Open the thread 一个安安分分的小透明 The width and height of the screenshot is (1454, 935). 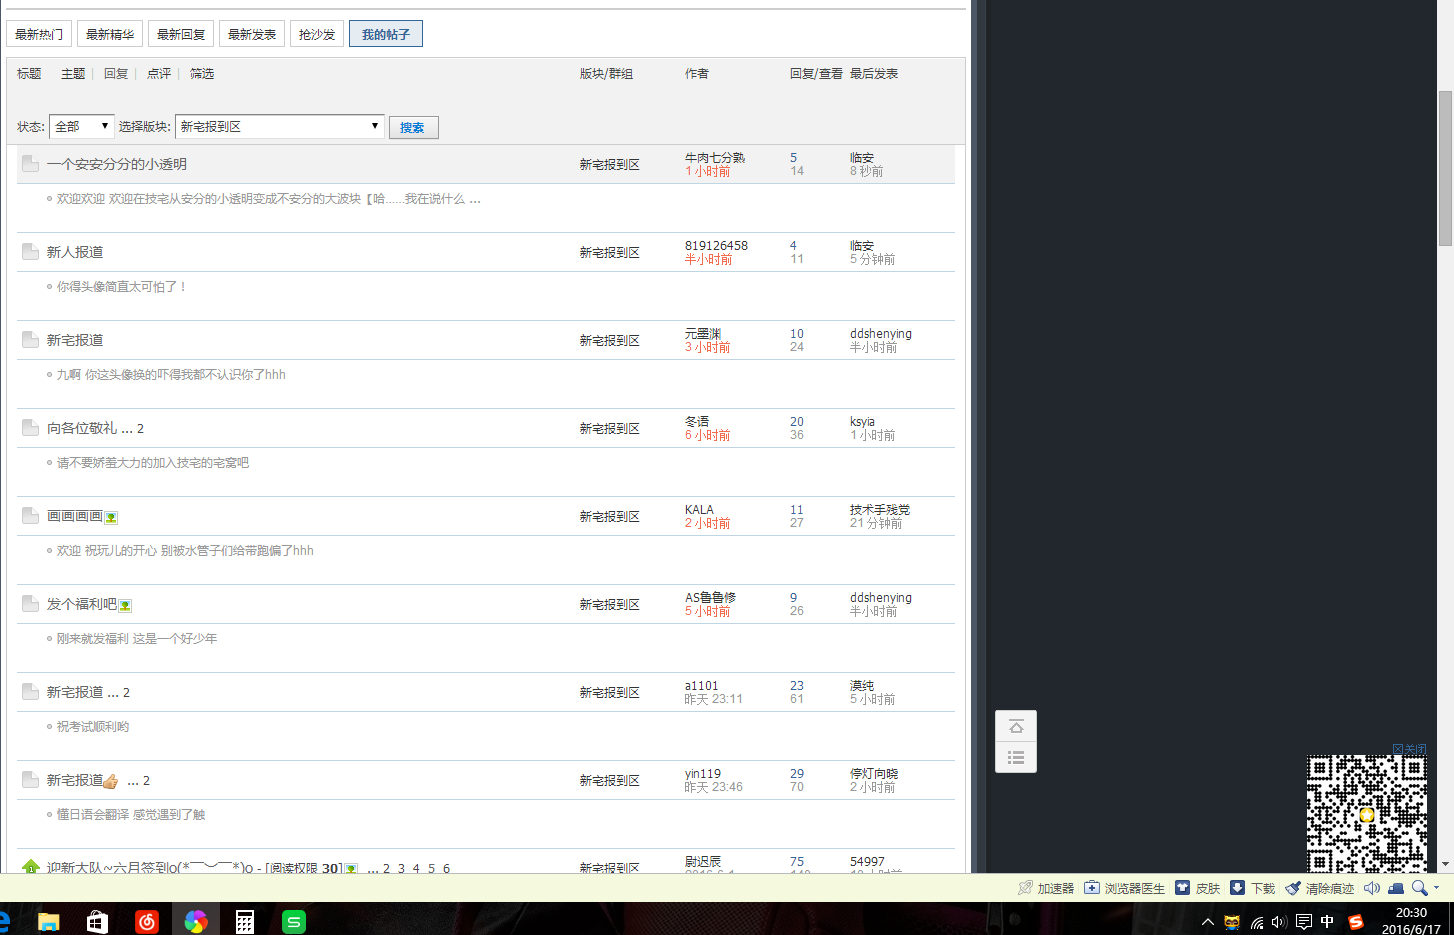coord(116,164)
